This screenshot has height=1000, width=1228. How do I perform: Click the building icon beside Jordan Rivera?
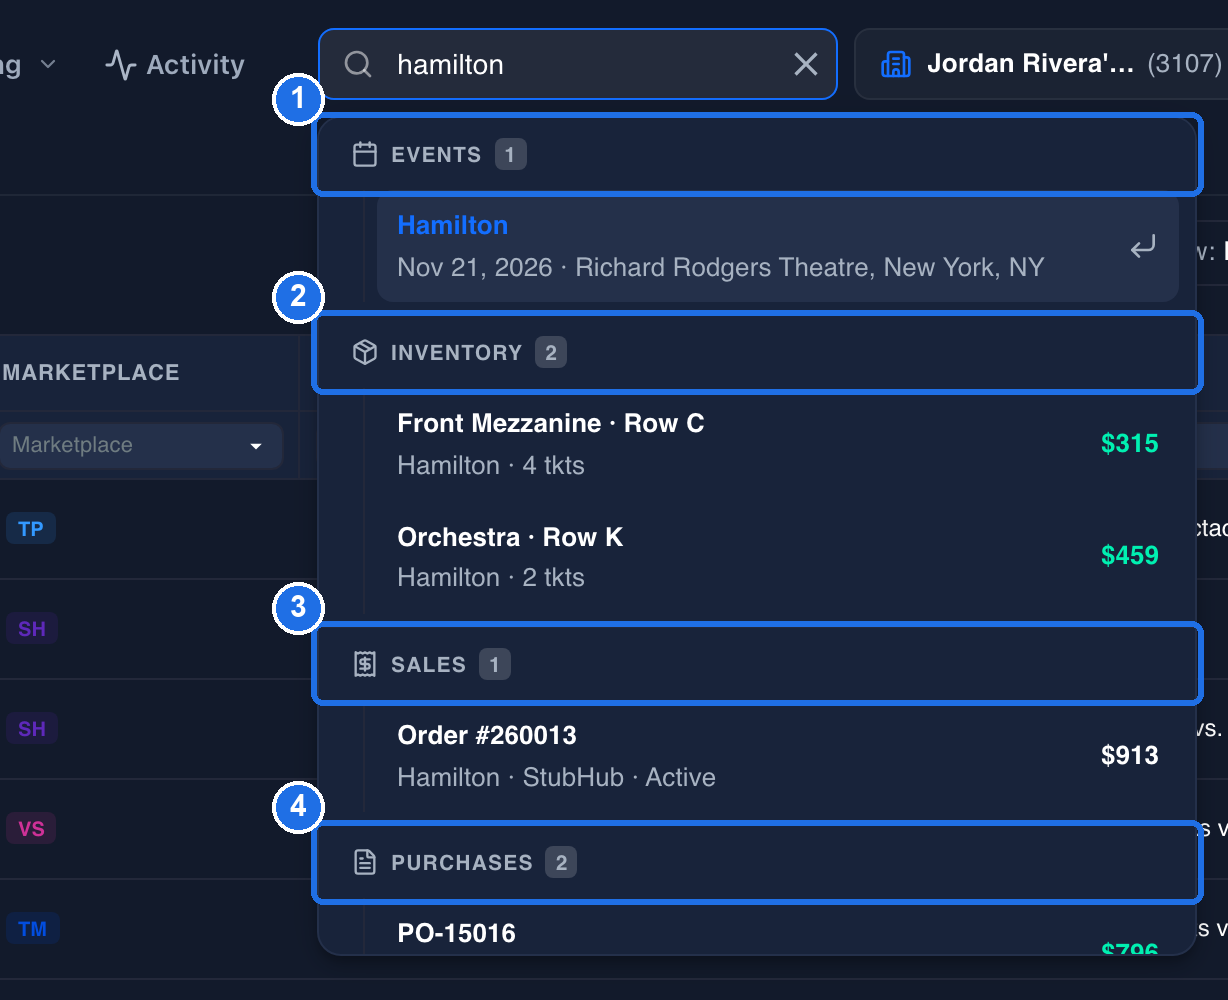point(895,65)
